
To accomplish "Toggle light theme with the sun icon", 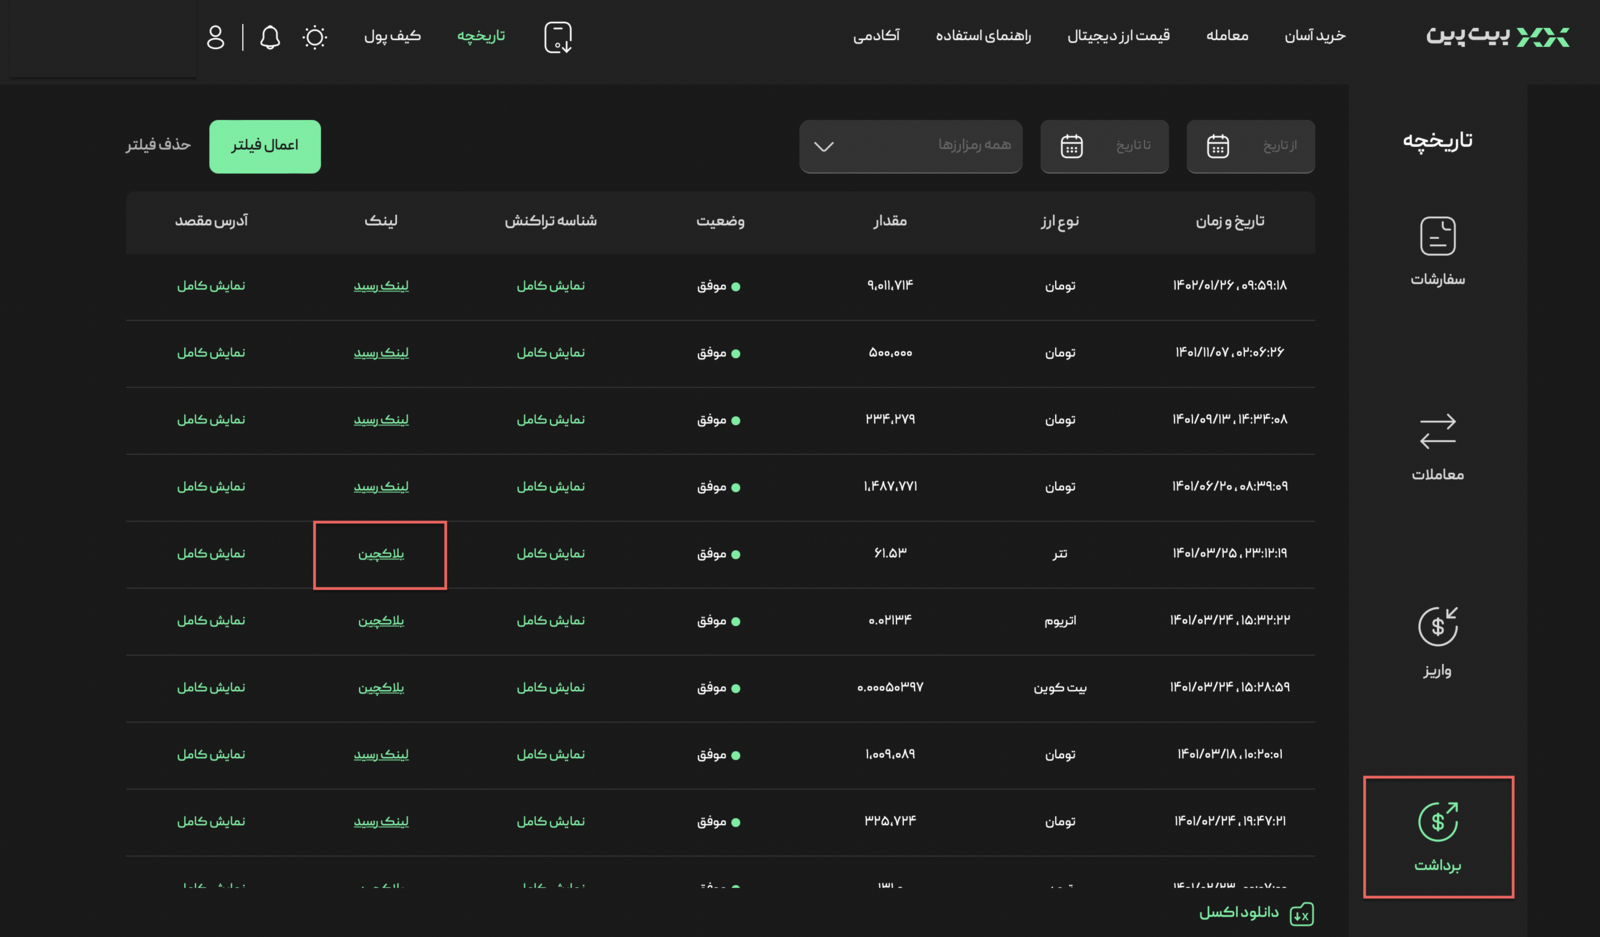I will pos(315,37).
